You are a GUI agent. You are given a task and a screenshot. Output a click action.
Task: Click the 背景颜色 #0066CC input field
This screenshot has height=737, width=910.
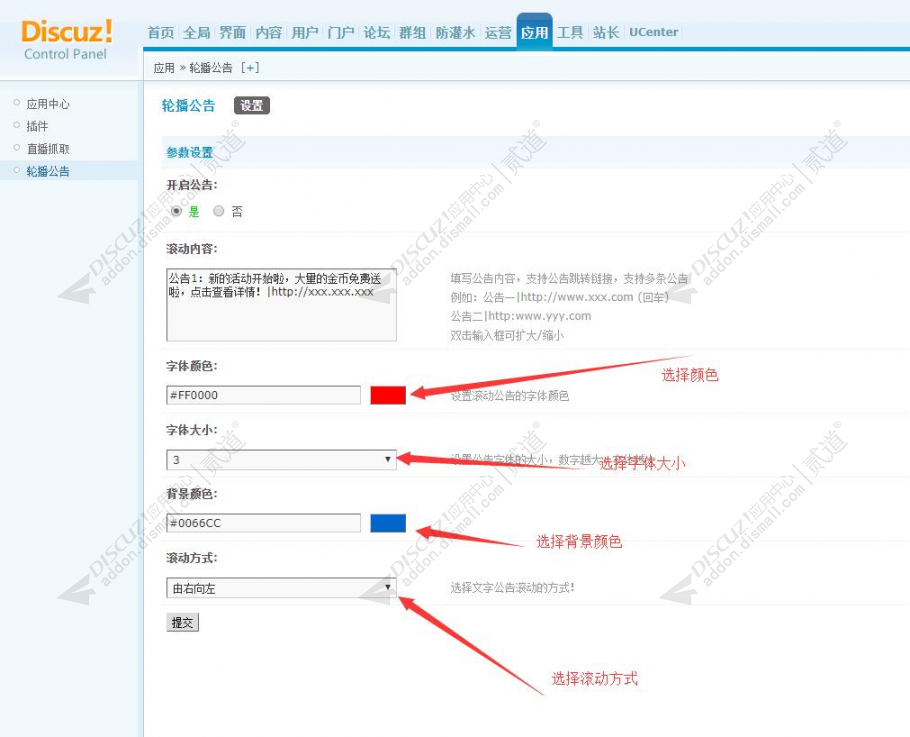pyautogui.click(x=263, y=523)
